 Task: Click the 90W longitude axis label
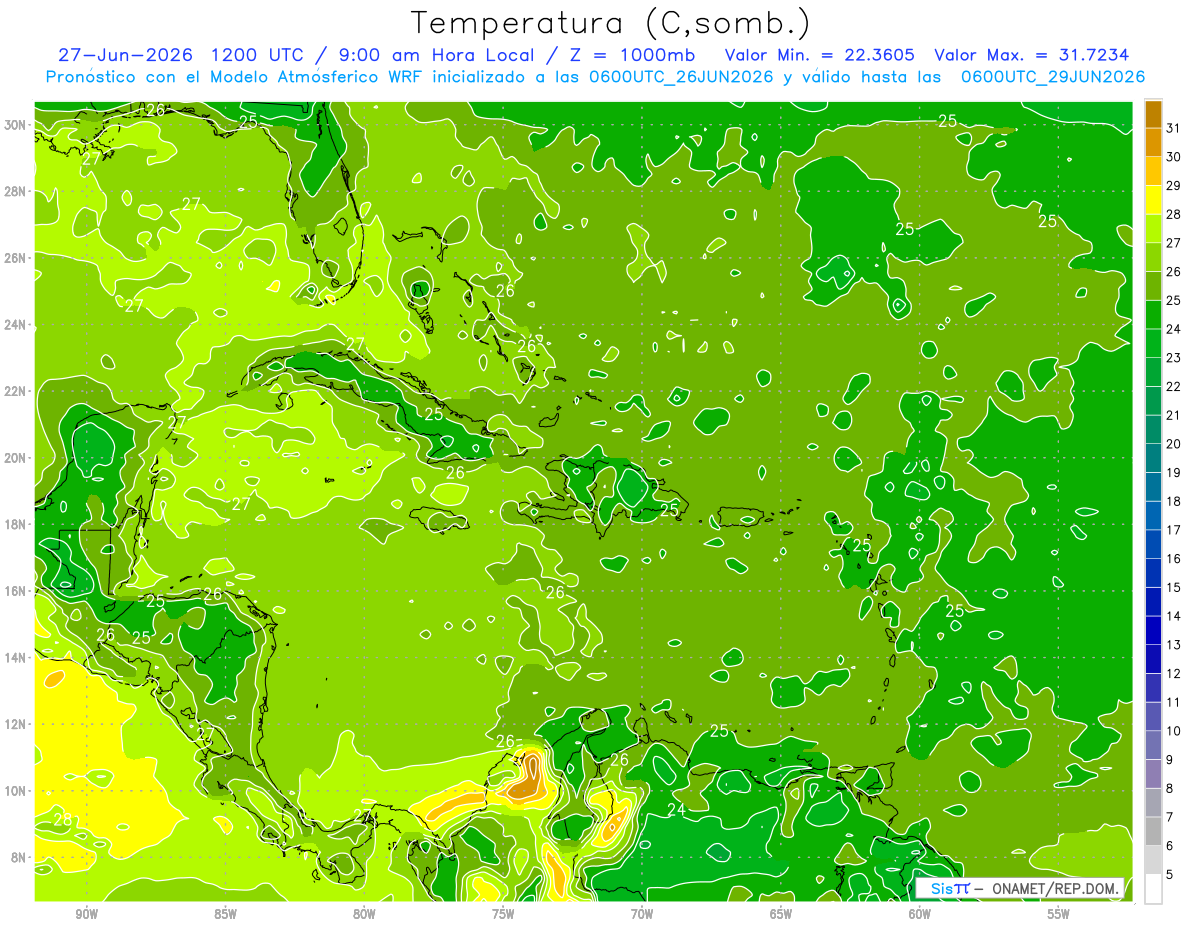pos(87,915)
